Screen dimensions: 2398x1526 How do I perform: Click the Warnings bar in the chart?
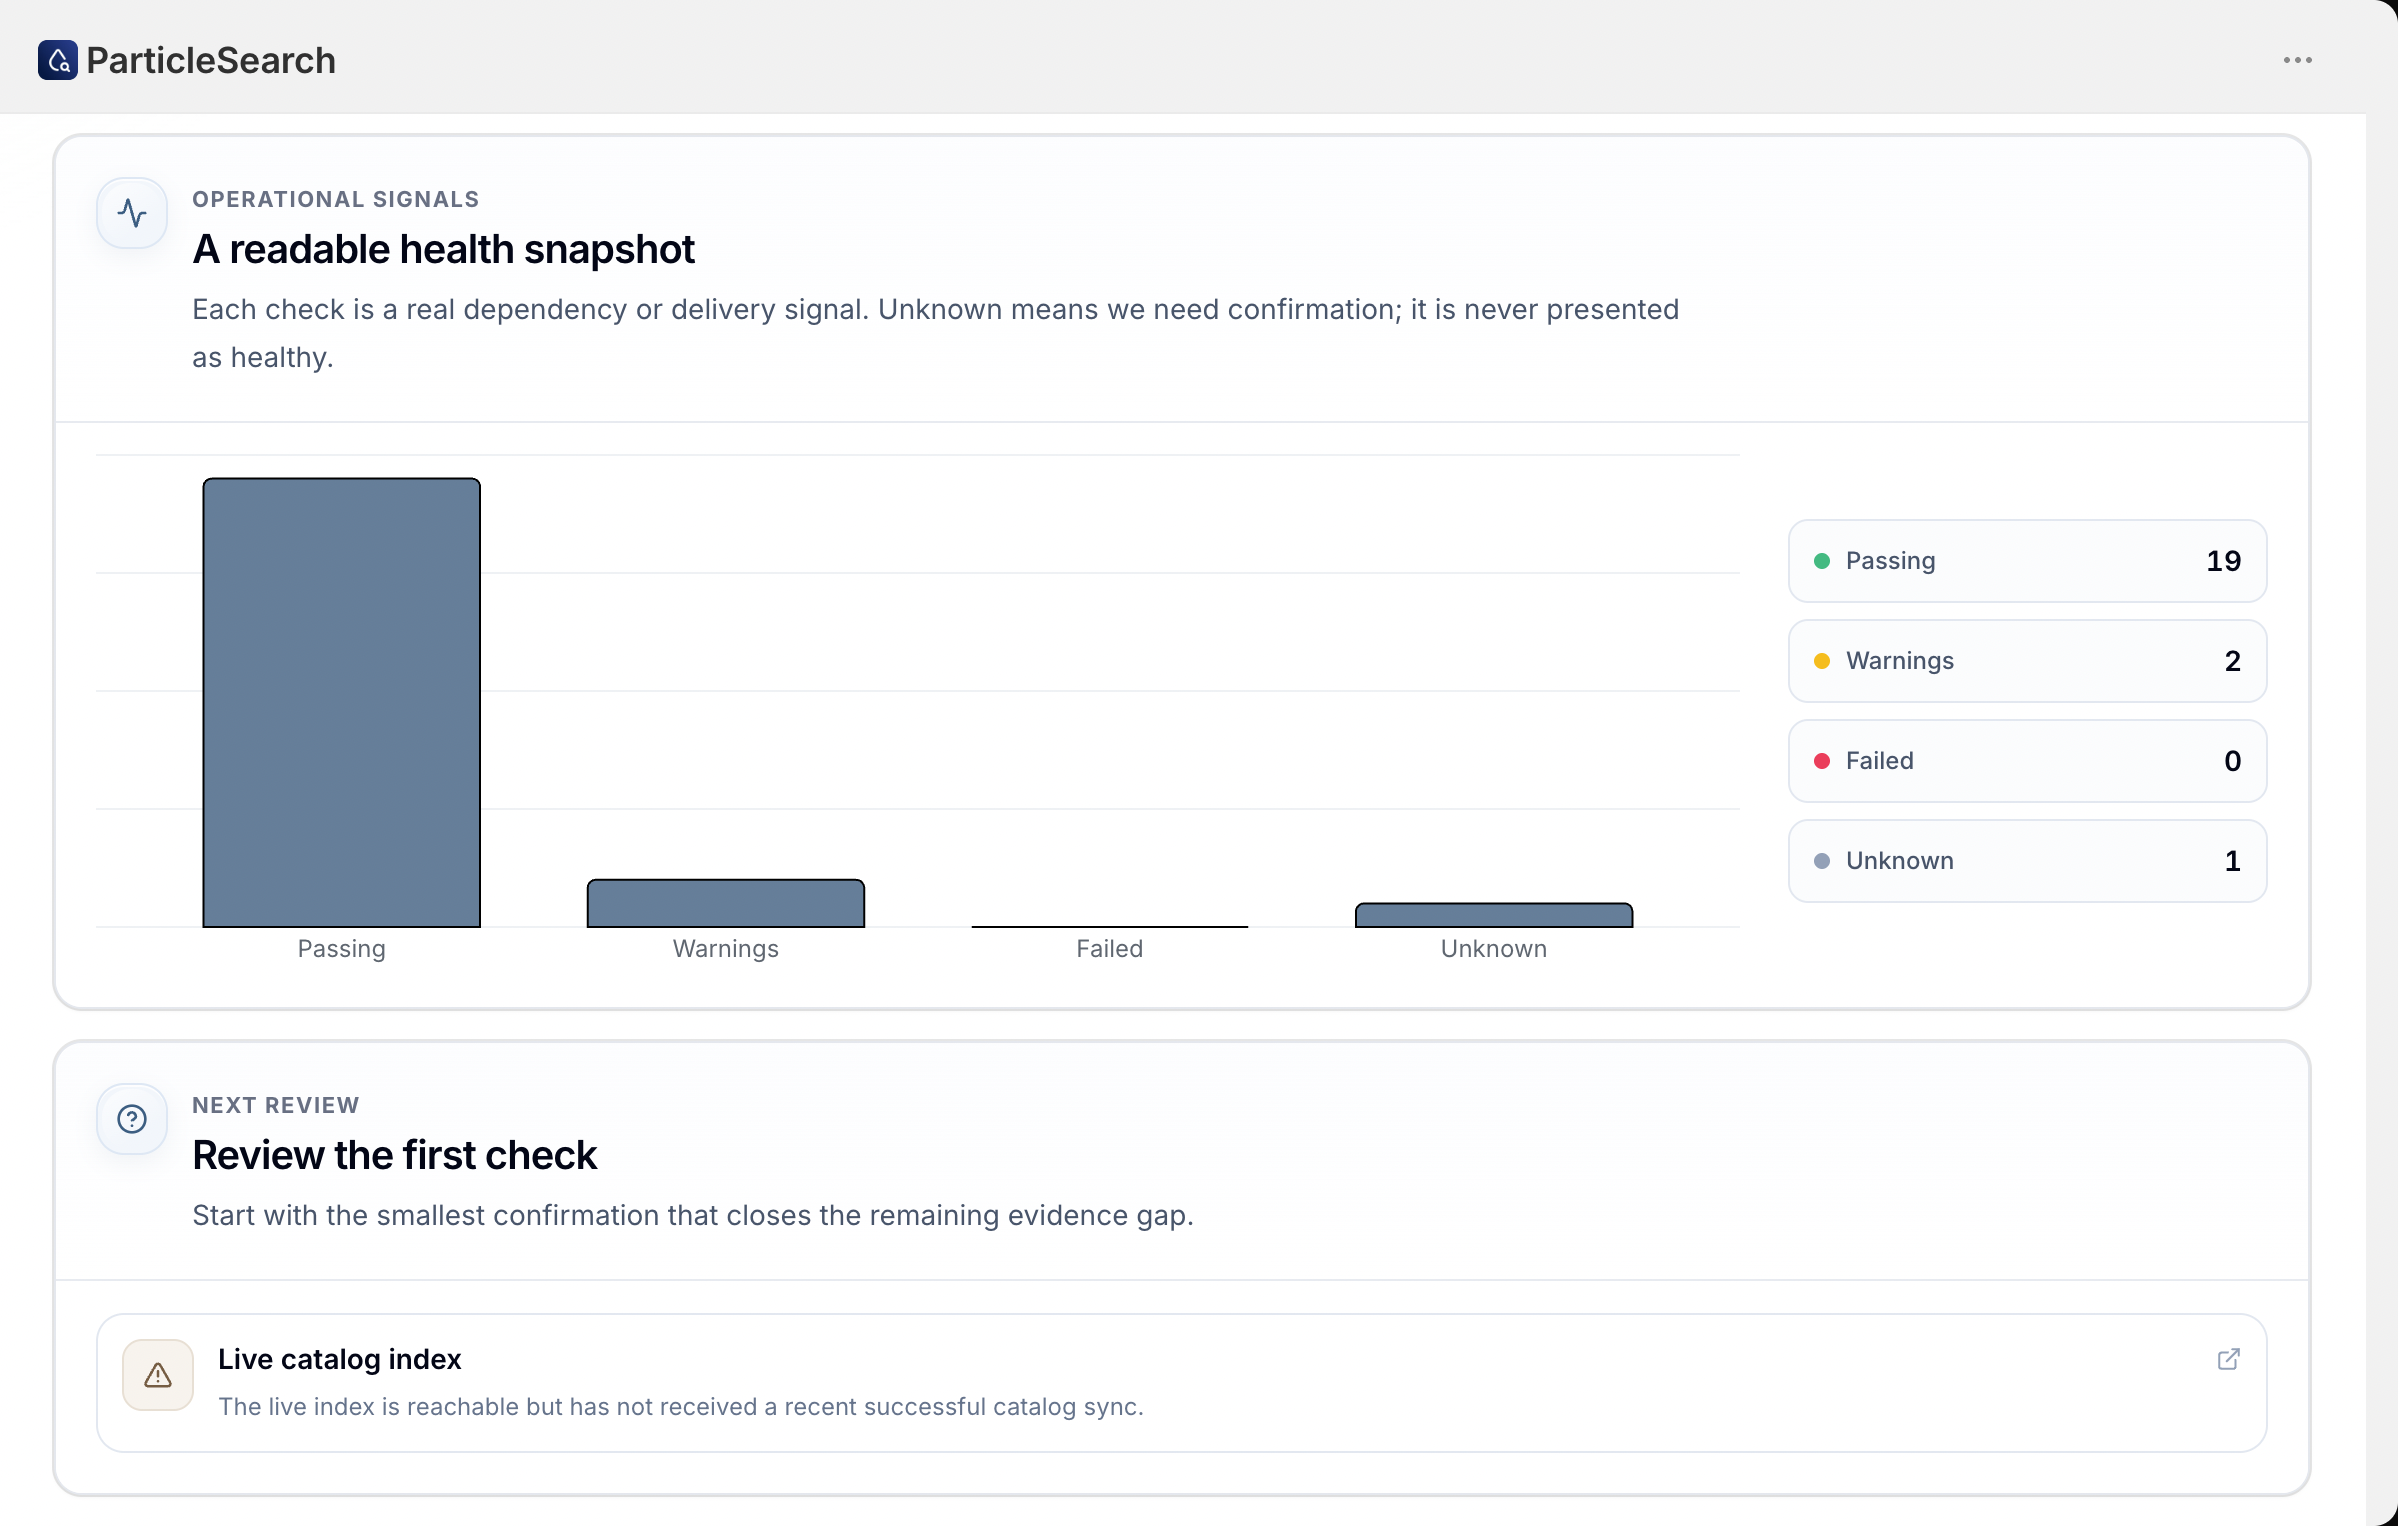(x=726, y=904)
